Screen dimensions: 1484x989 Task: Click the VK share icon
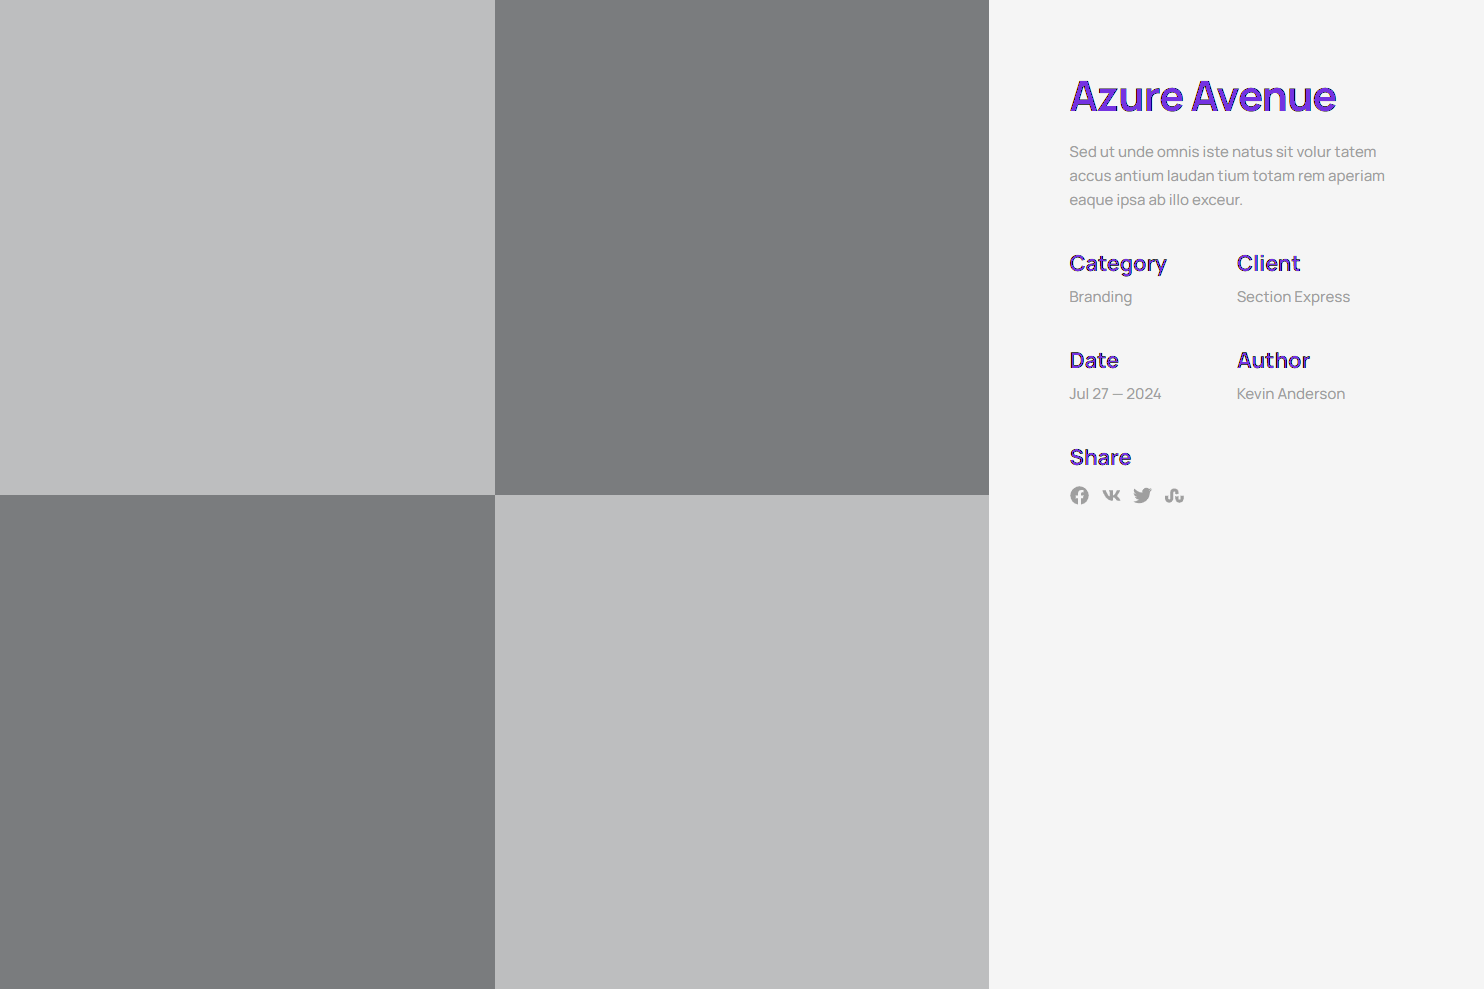tap(1111, 495)
